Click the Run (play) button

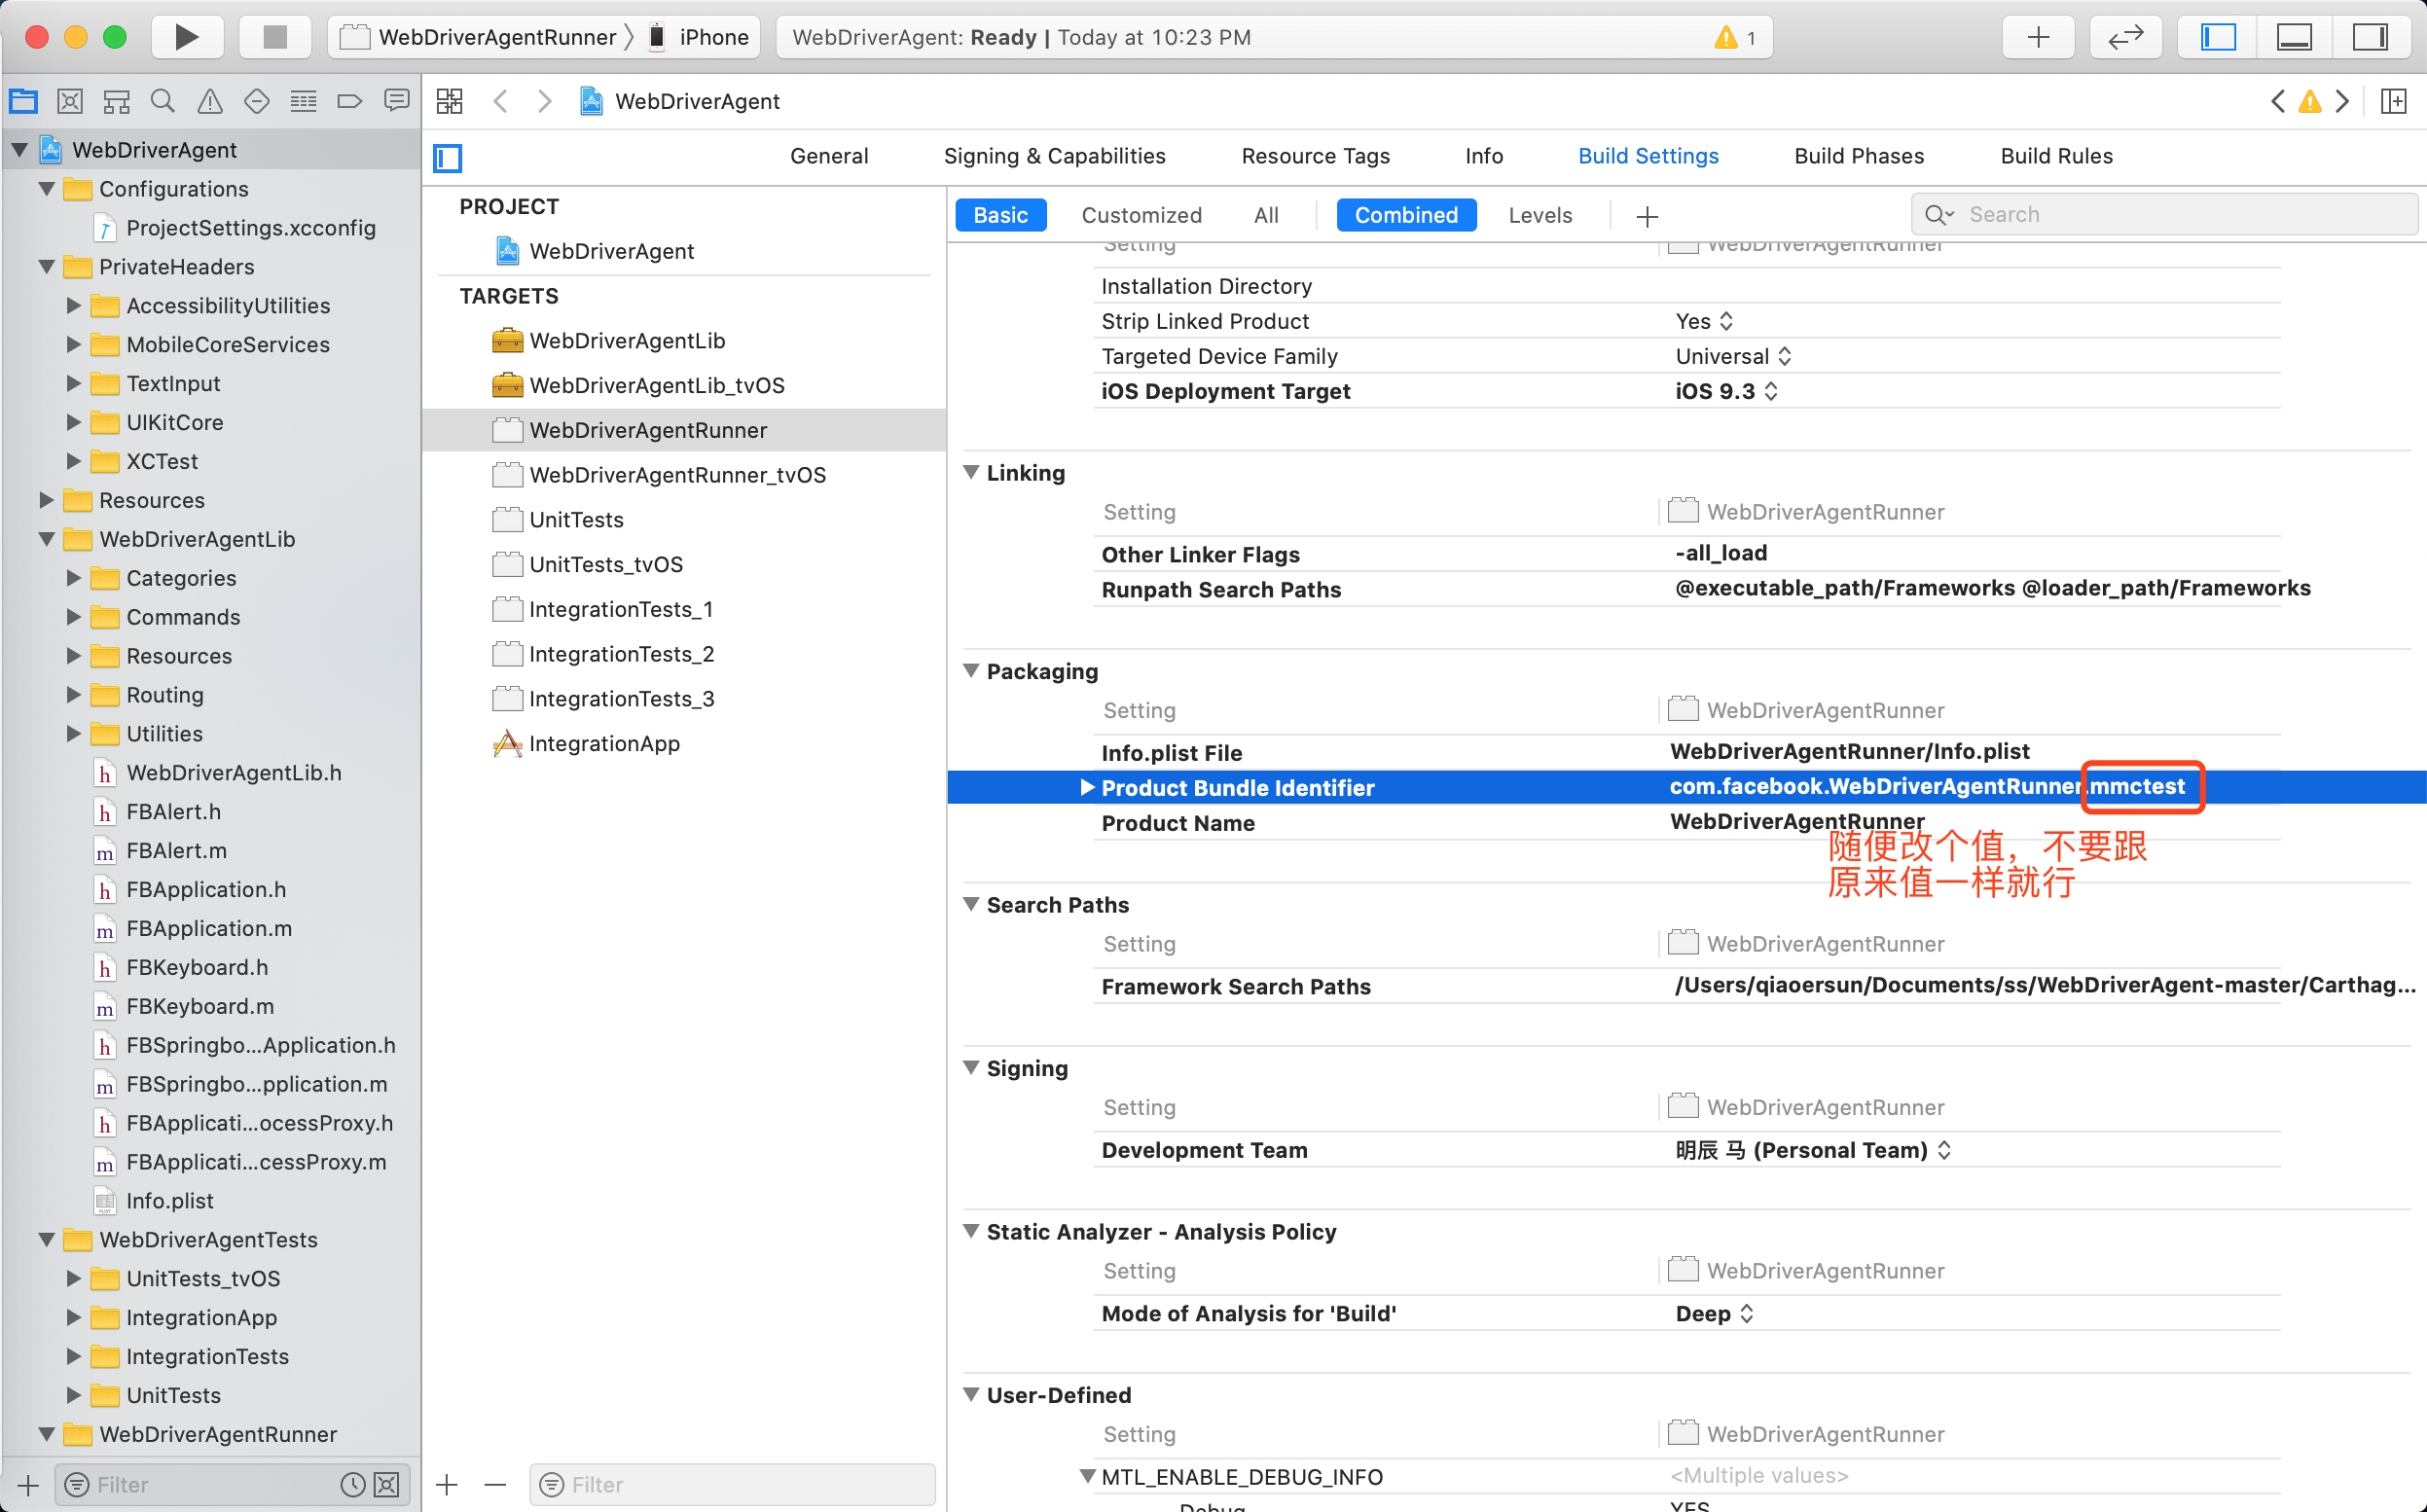tap(186, 37)
